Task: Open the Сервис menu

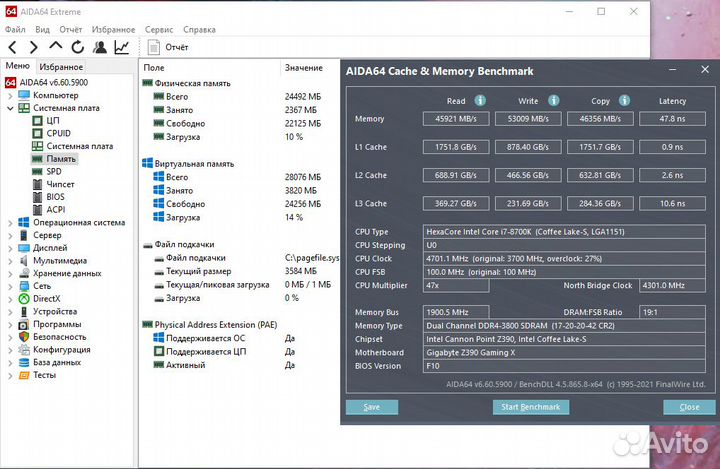Action: pos(159,29)
